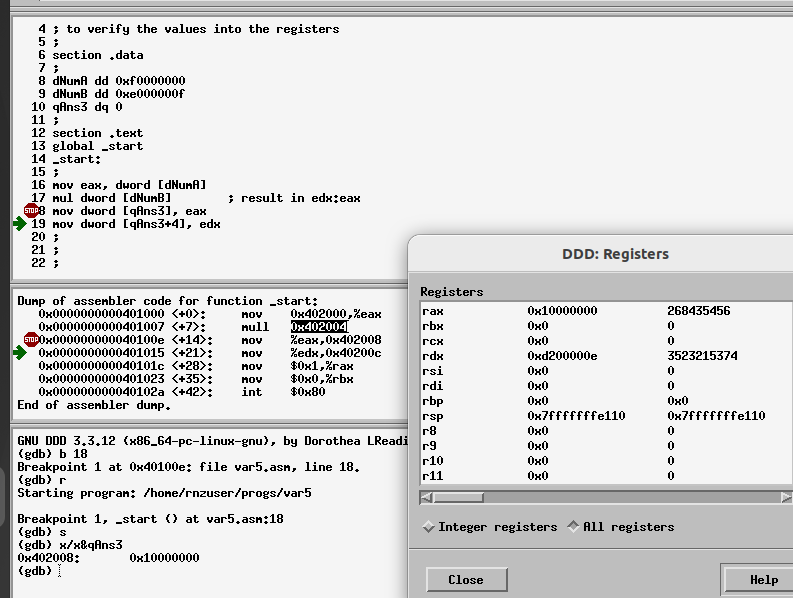Click source line 6 section .data

click(98, 55)
